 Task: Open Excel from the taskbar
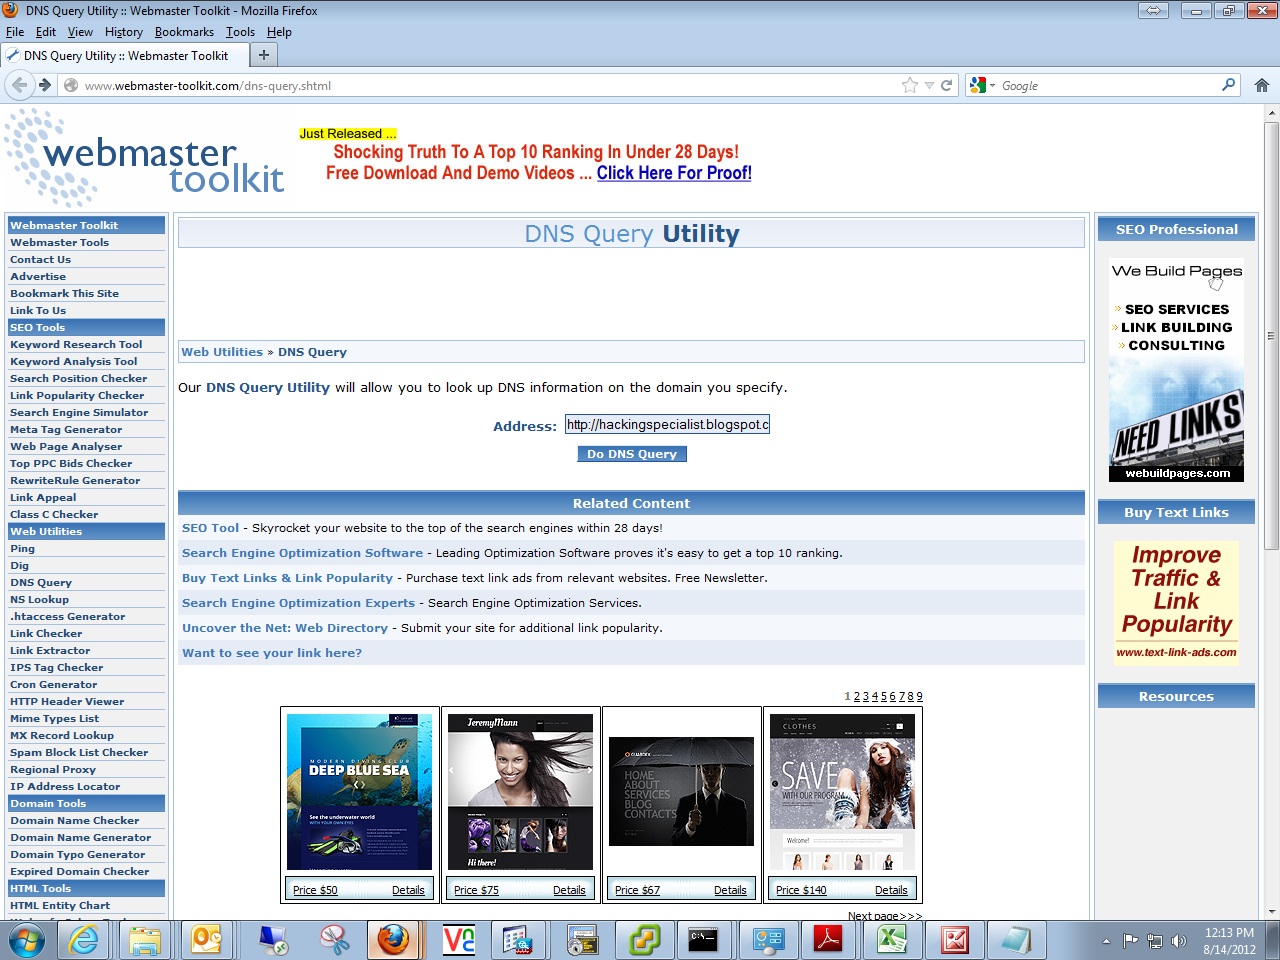(x=891, y=940)
